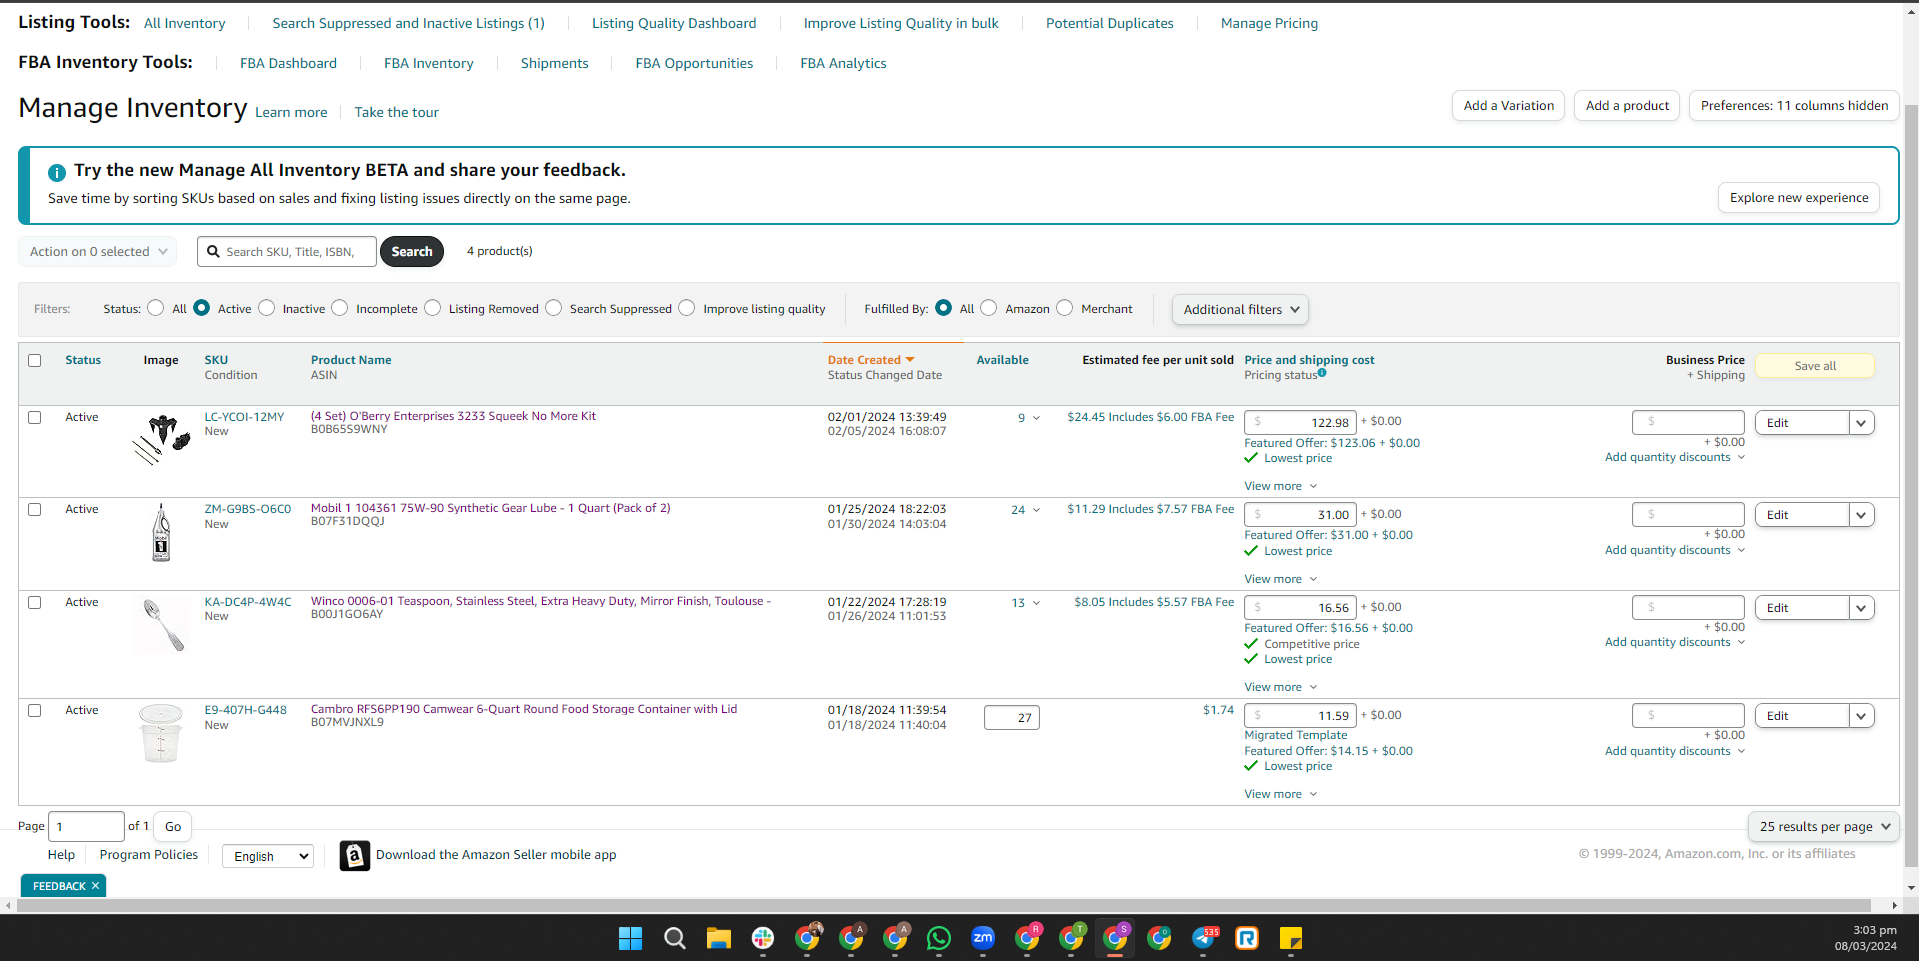This screenshot has height=961, width=1919.
Task: Go to Potential Duplicates
Action: 1110,23
